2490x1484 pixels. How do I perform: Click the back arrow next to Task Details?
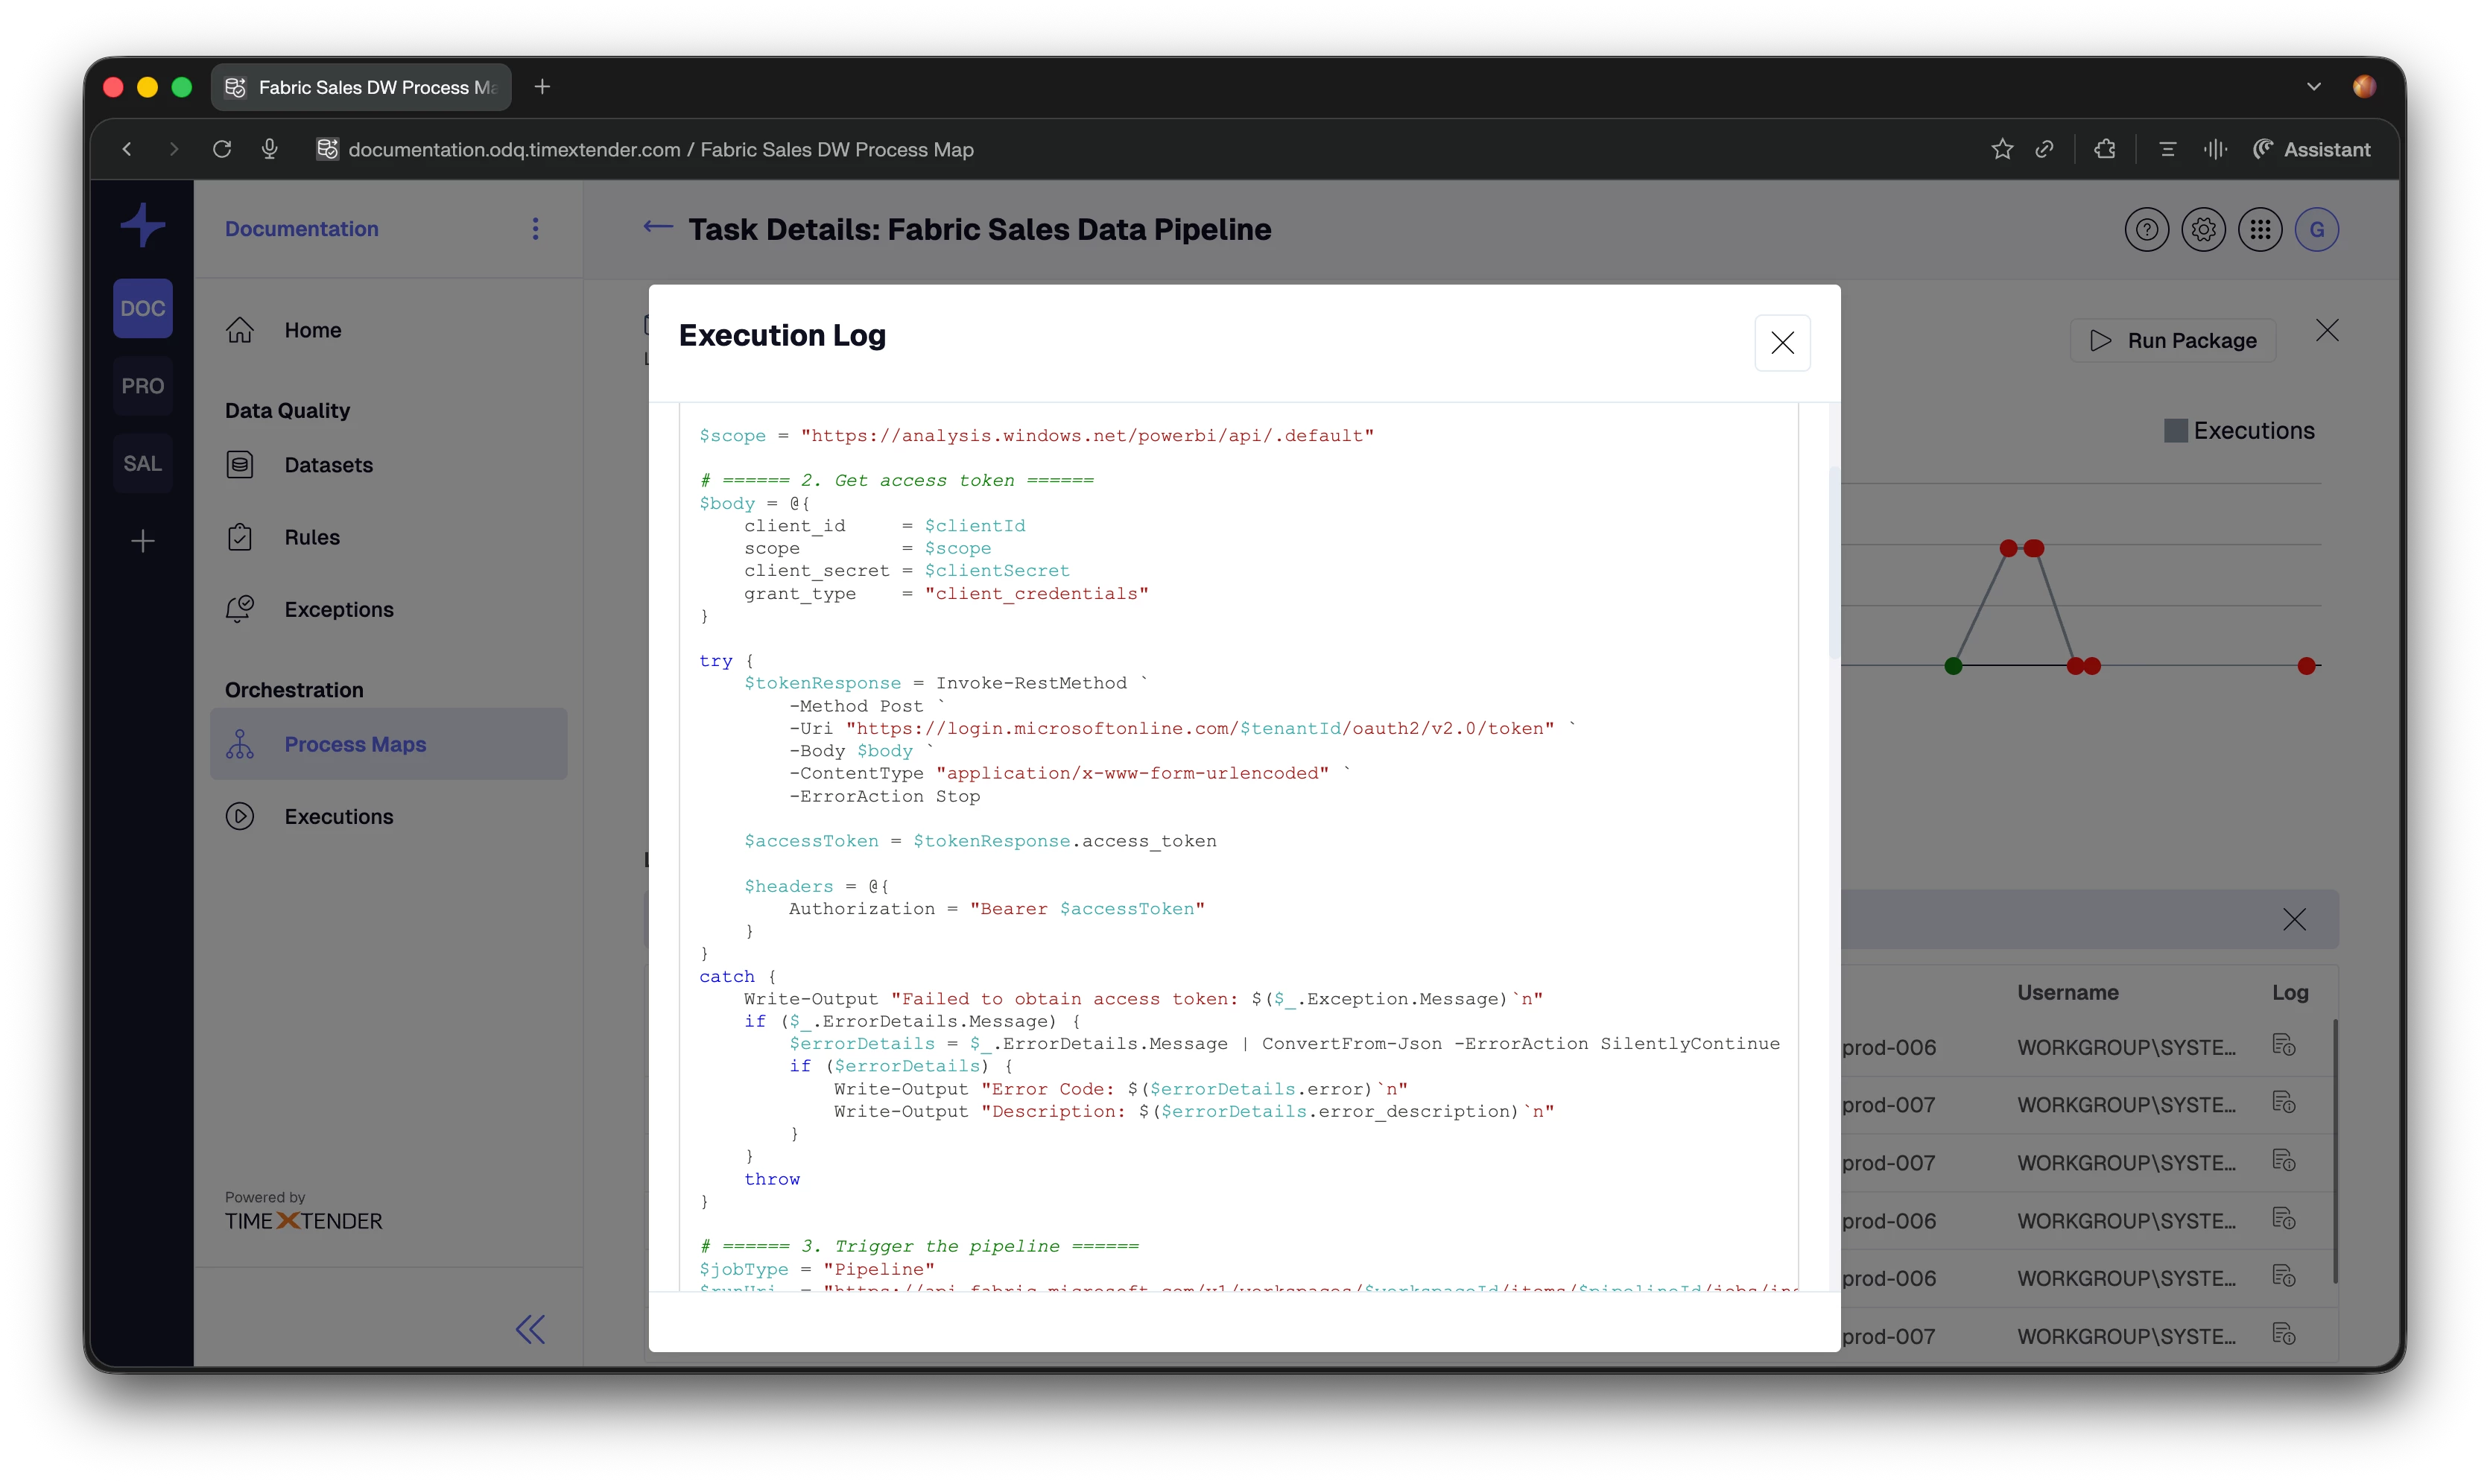[x=657, y=227]
